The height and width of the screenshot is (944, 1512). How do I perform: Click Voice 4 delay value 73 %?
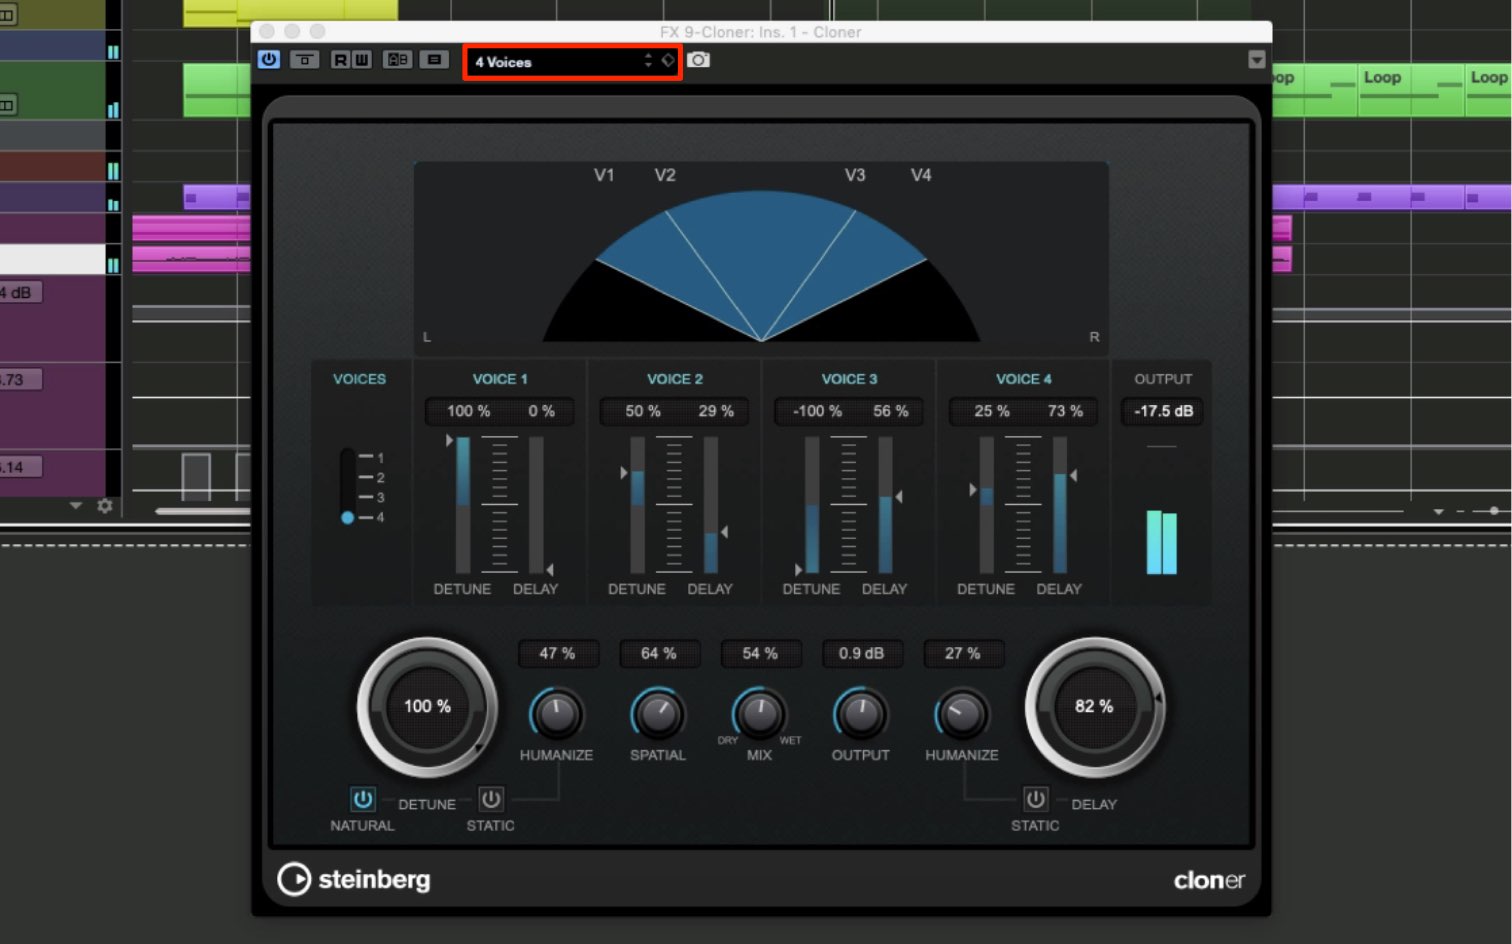pyautogui.click(x=1065, y=411)
